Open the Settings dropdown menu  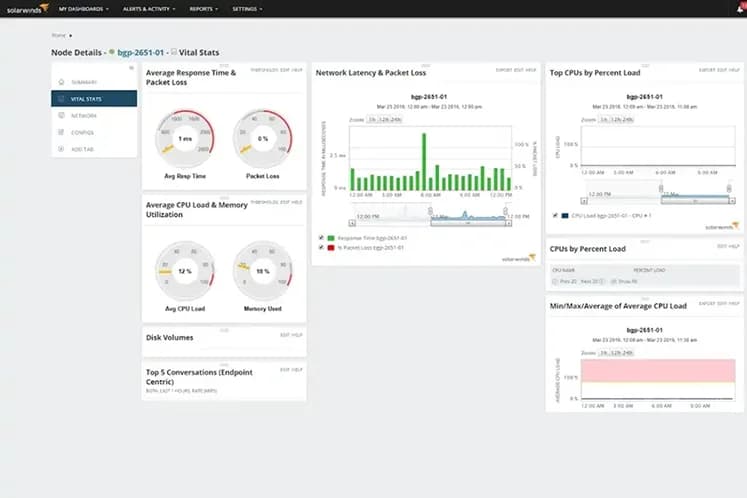tap(247, 9)
